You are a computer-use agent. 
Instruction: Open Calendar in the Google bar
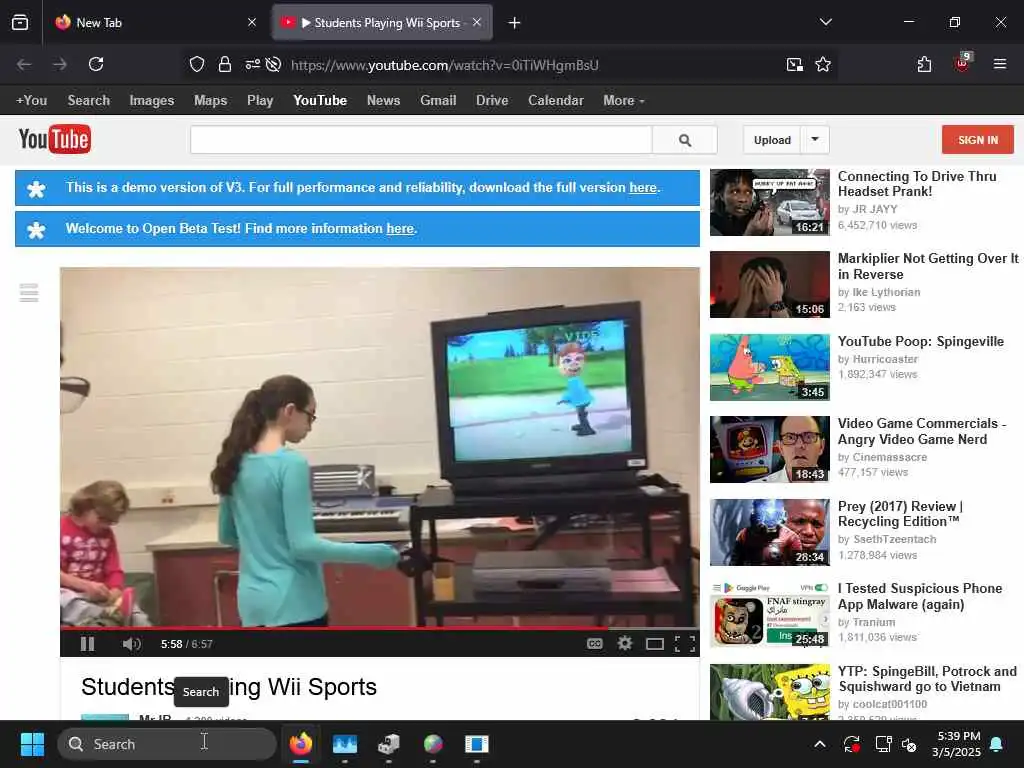pos(556,101)
